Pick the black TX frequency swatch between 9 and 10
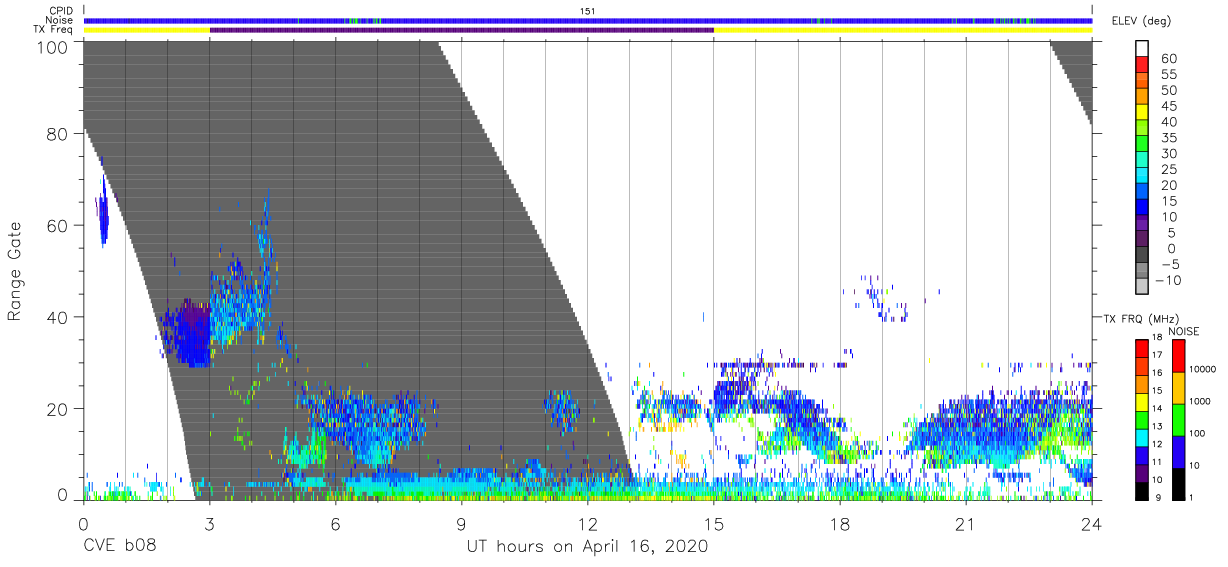 click(x=1141, y=489)
